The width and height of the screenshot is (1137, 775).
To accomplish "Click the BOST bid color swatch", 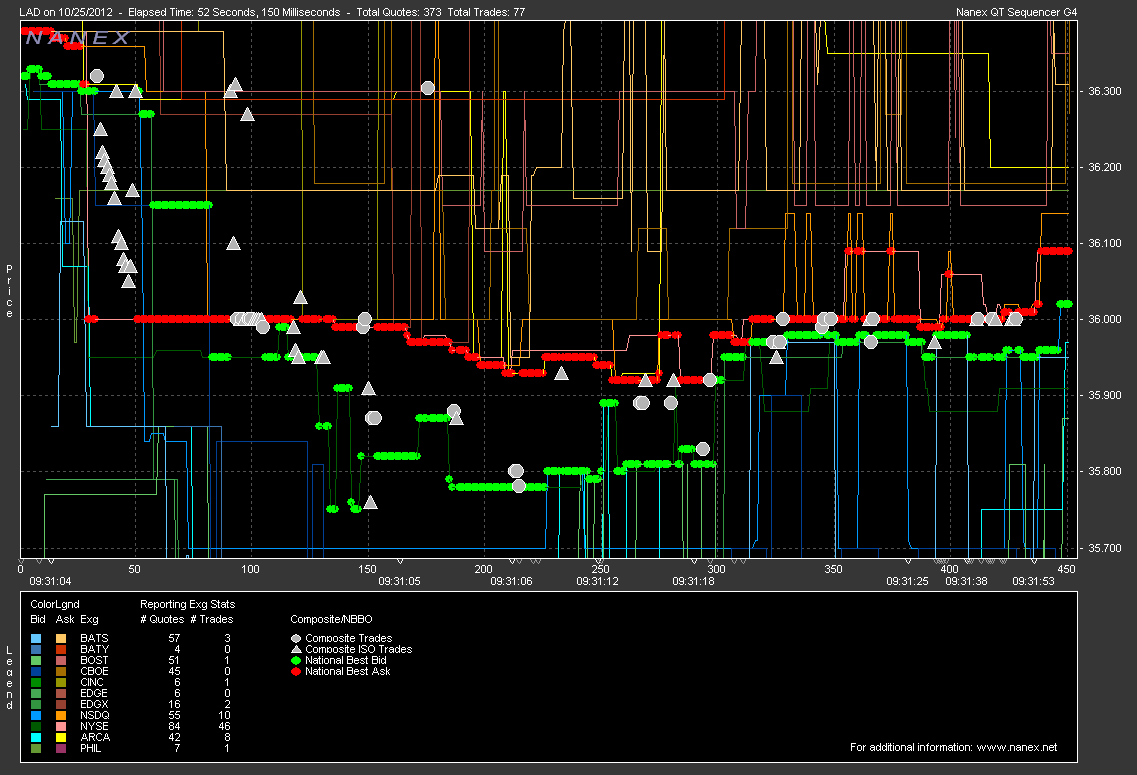I will [x=36, y=660].
